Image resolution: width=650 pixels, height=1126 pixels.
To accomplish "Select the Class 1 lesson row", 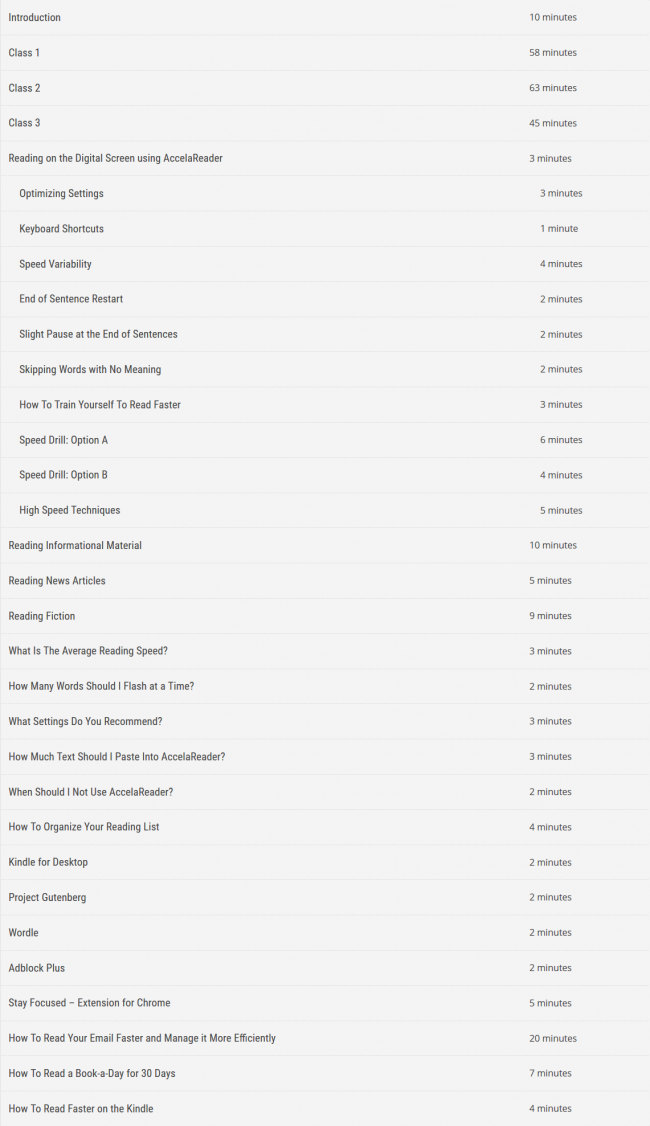I will (x=325, y=52).
